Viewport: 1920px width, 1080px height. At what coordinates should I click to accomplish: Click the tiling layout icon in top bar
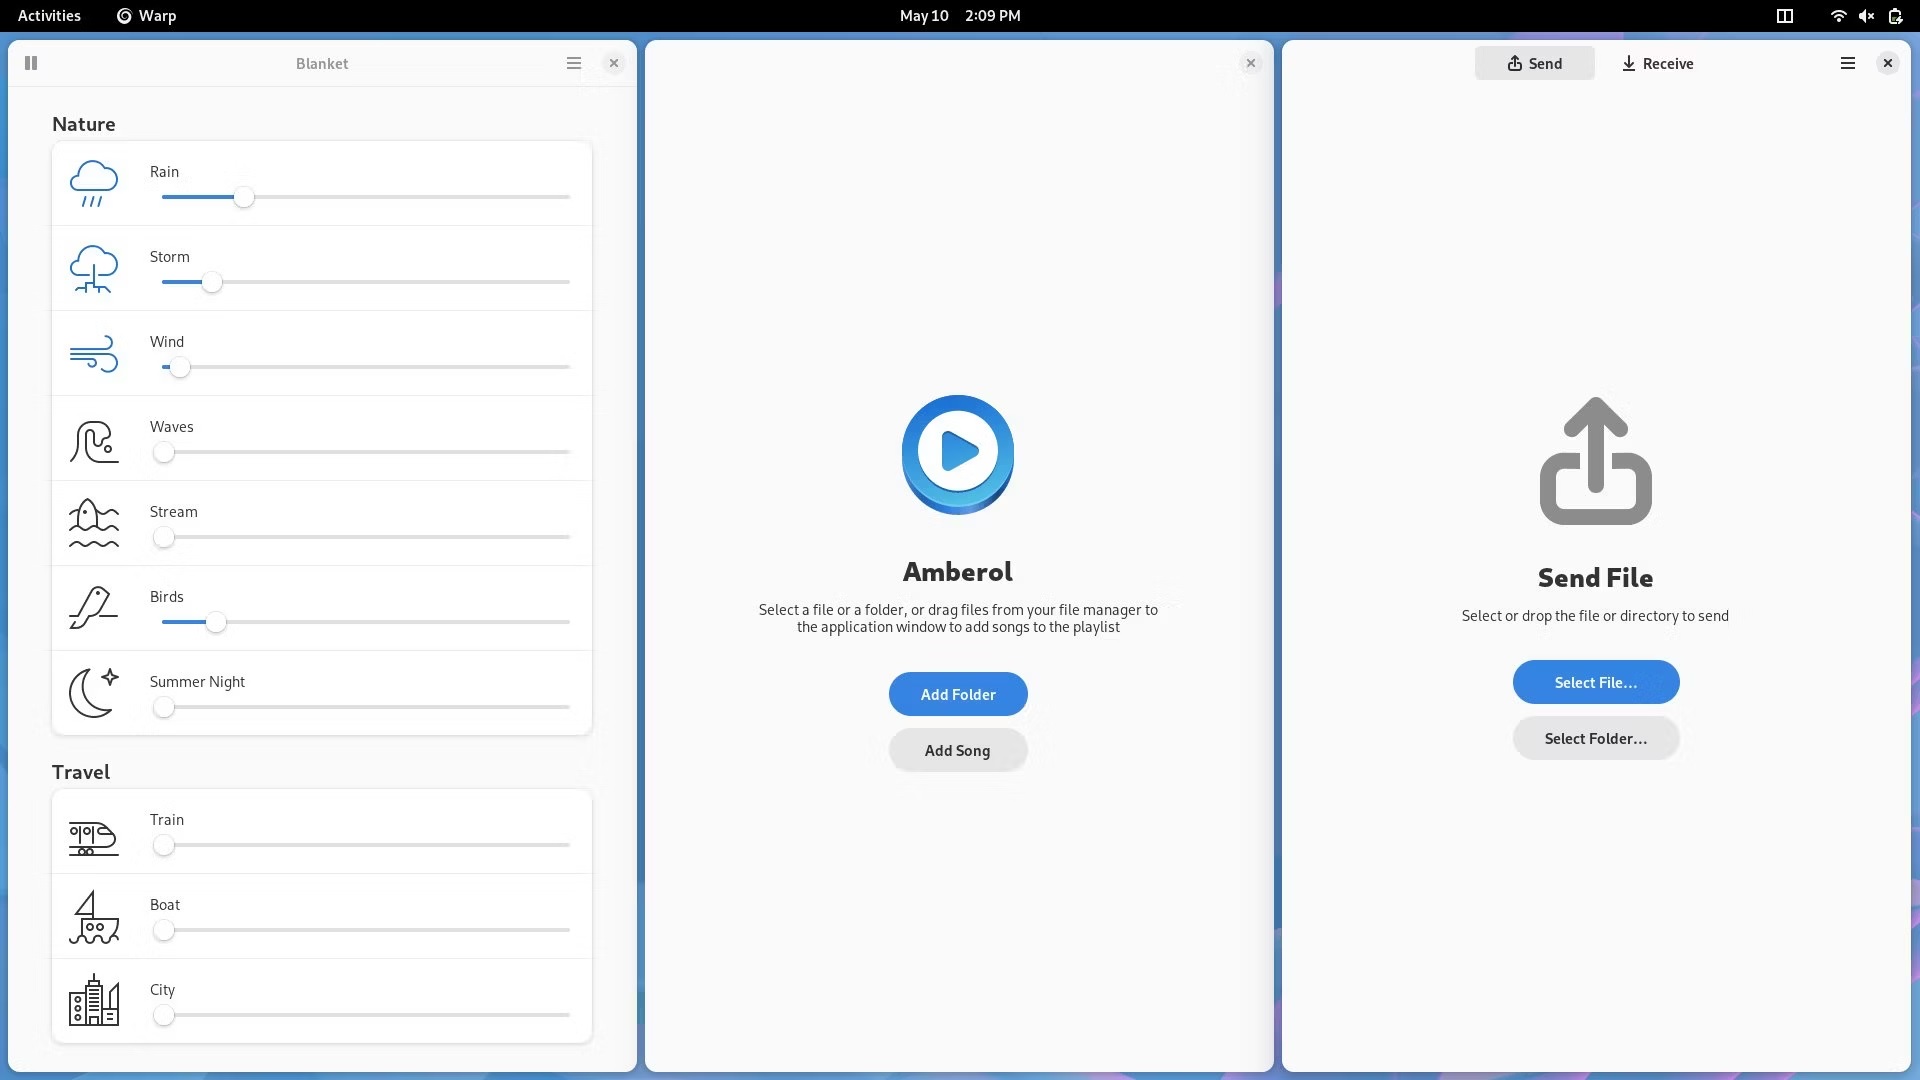pyautogui.click(x=1785, y=15)
